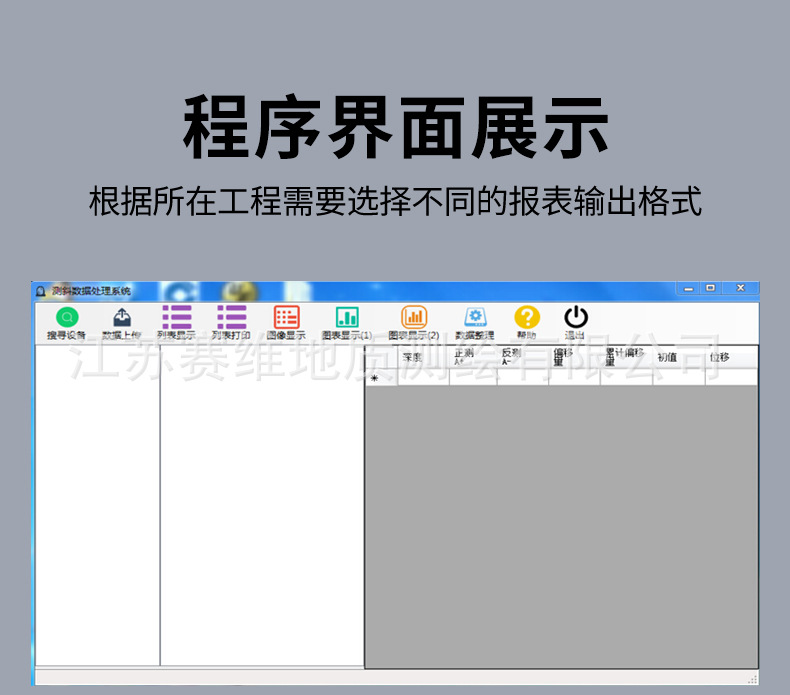Click the 累计偏移量 column header
Screen dimensions: 790x695
(x=626, y=357)
